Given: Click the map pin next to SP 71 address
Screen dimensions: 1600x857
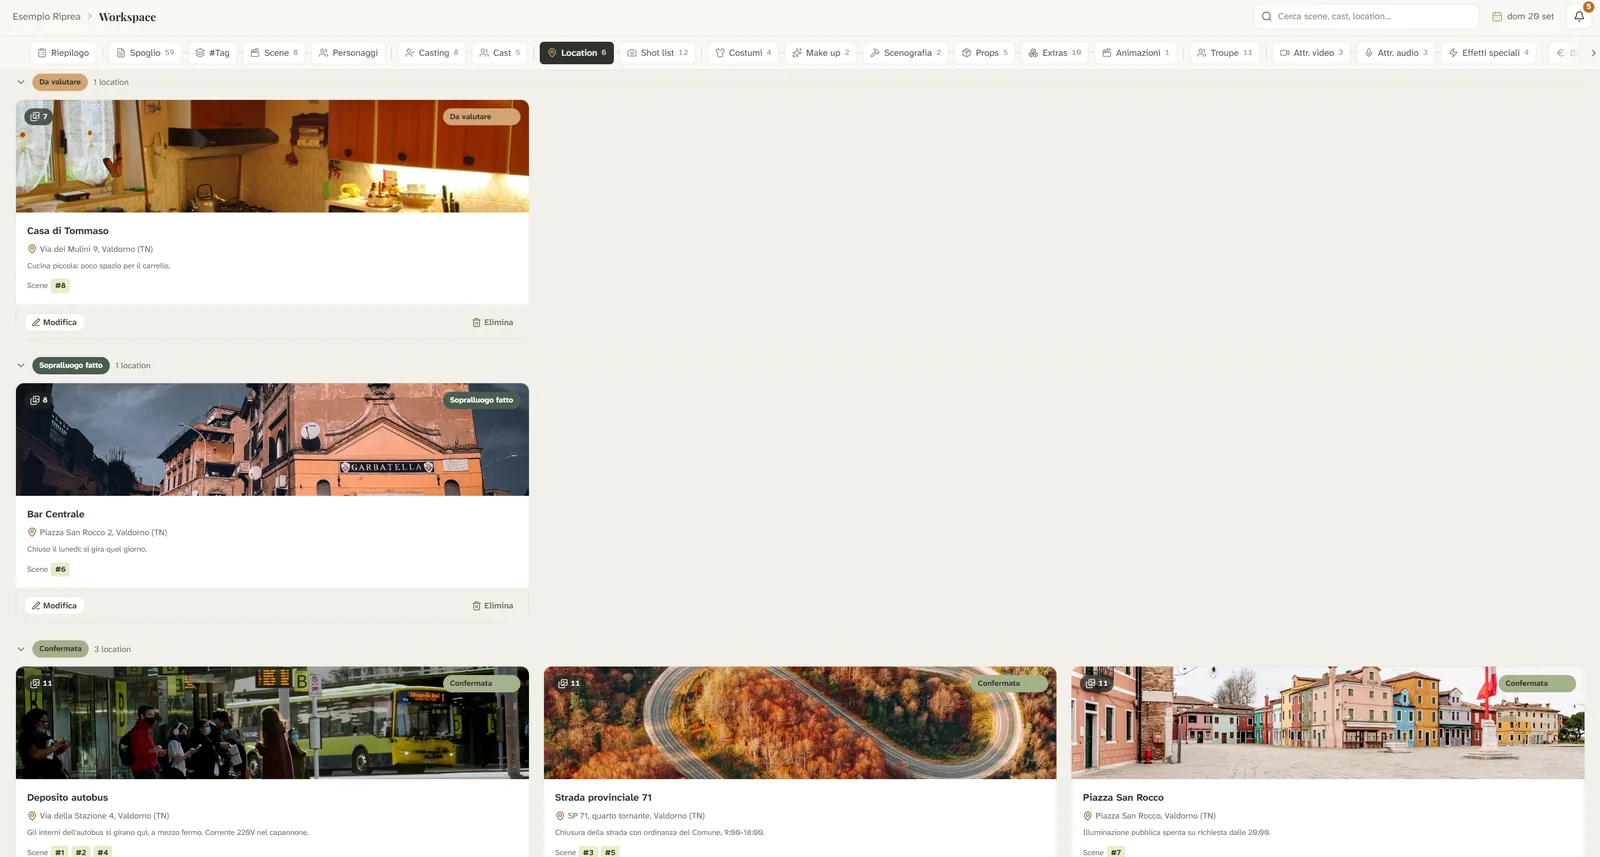Looking at the screenshot, I should point(560,816).
